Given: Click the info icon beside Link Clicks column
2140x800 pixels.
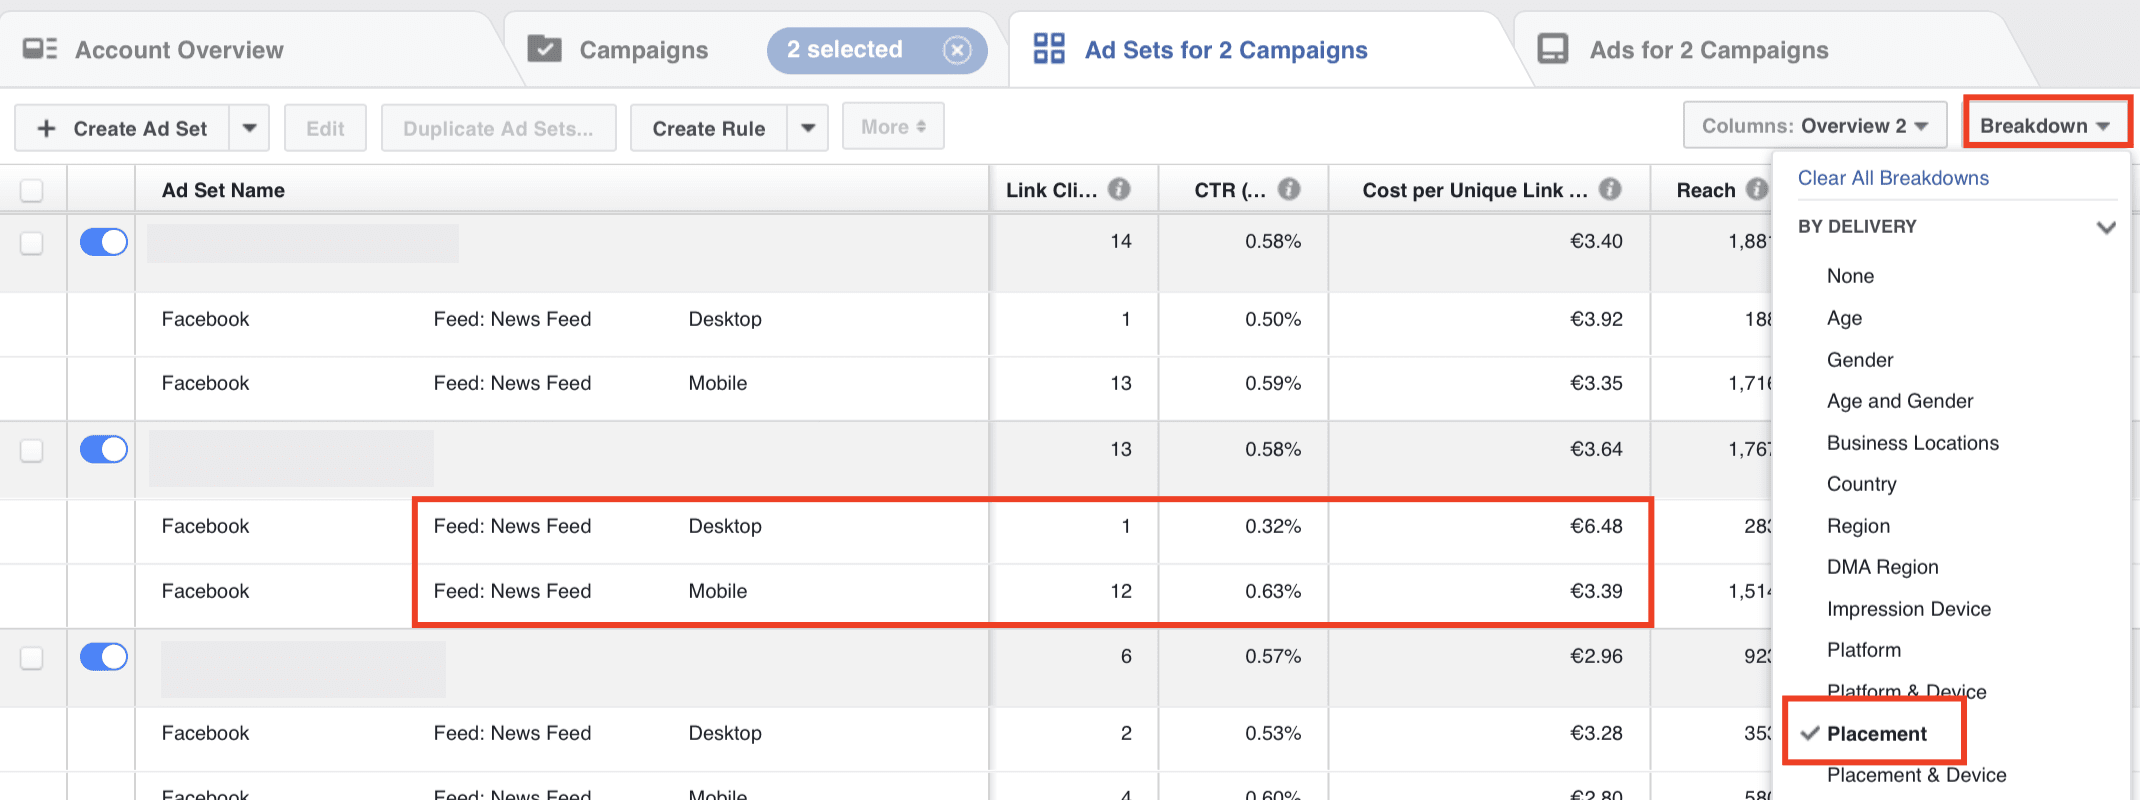Looking at the screenshot, I should (1119, 189).
